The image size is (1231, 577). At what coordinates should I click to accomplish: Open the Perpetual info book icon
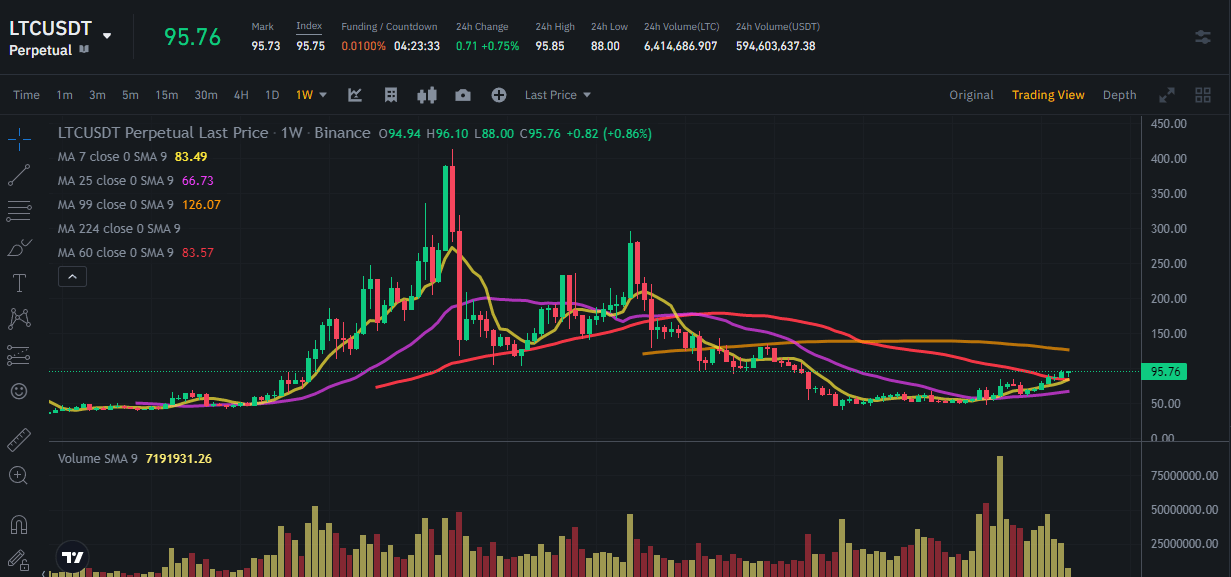point(84,49)
